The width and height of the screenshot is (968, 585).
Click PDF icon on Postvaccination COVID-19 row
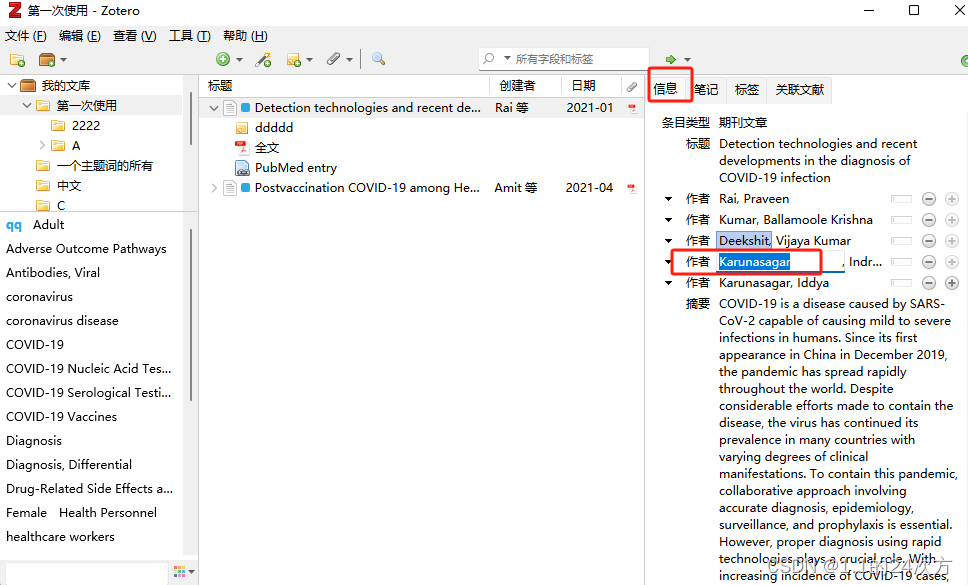coord(632,188)
